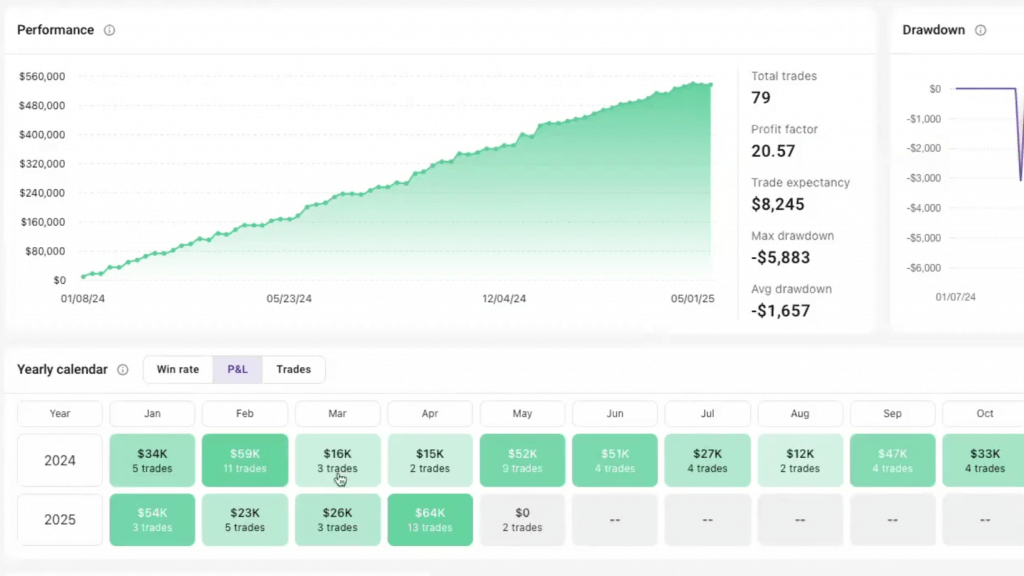Screen dimensions: 1024x576
Task: Click the 2024 year row label
Action: click(60, 460)
